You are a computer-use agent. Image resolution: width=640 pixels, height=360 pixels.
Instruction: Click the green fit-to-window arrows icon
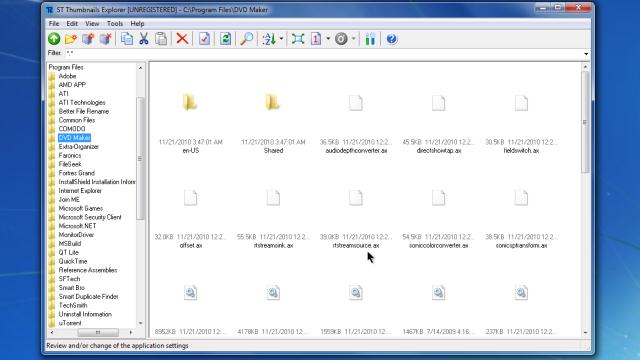[298, 39]
